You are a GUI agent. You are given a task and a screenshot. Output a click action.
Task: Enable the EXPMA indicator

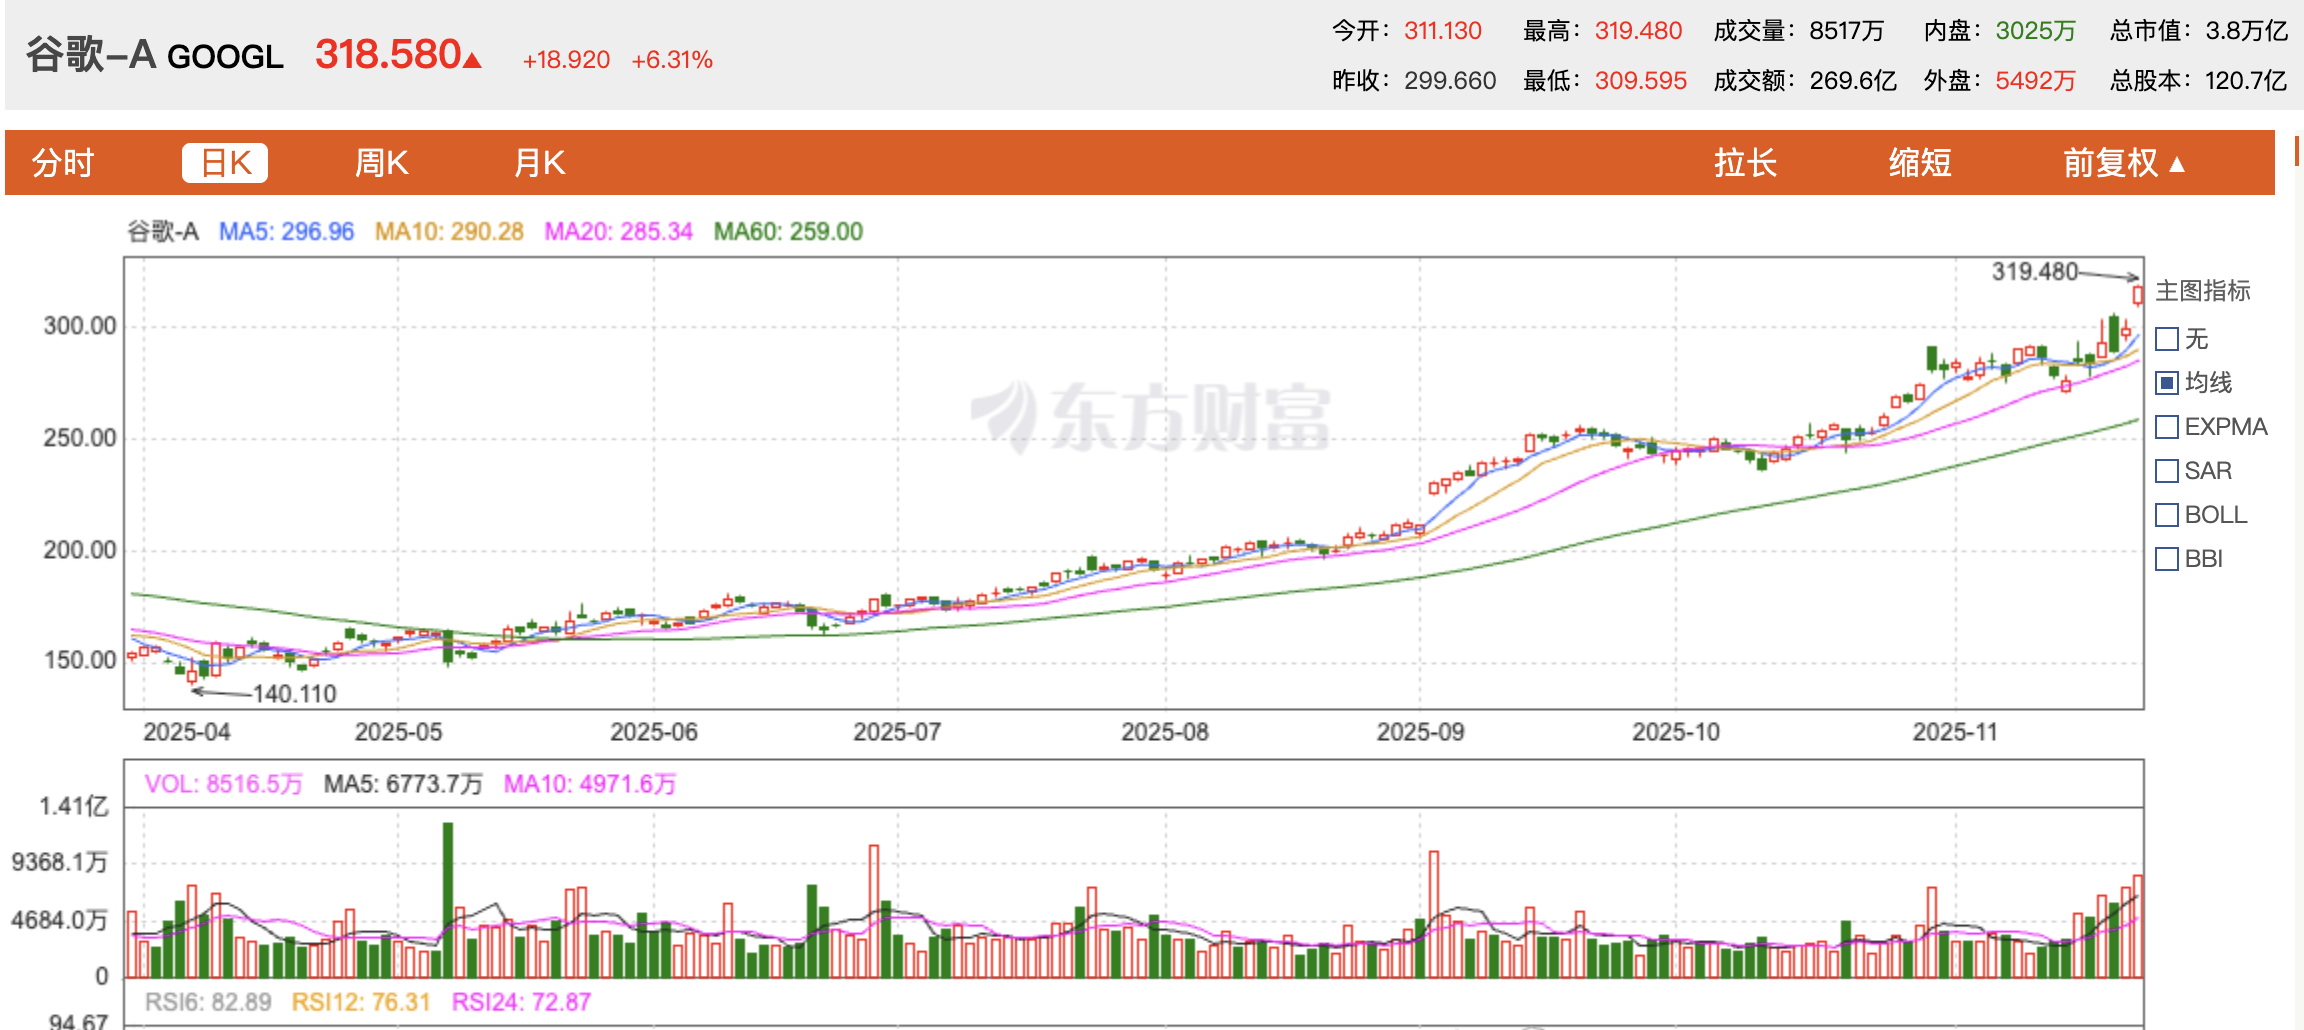(2167, 426)
